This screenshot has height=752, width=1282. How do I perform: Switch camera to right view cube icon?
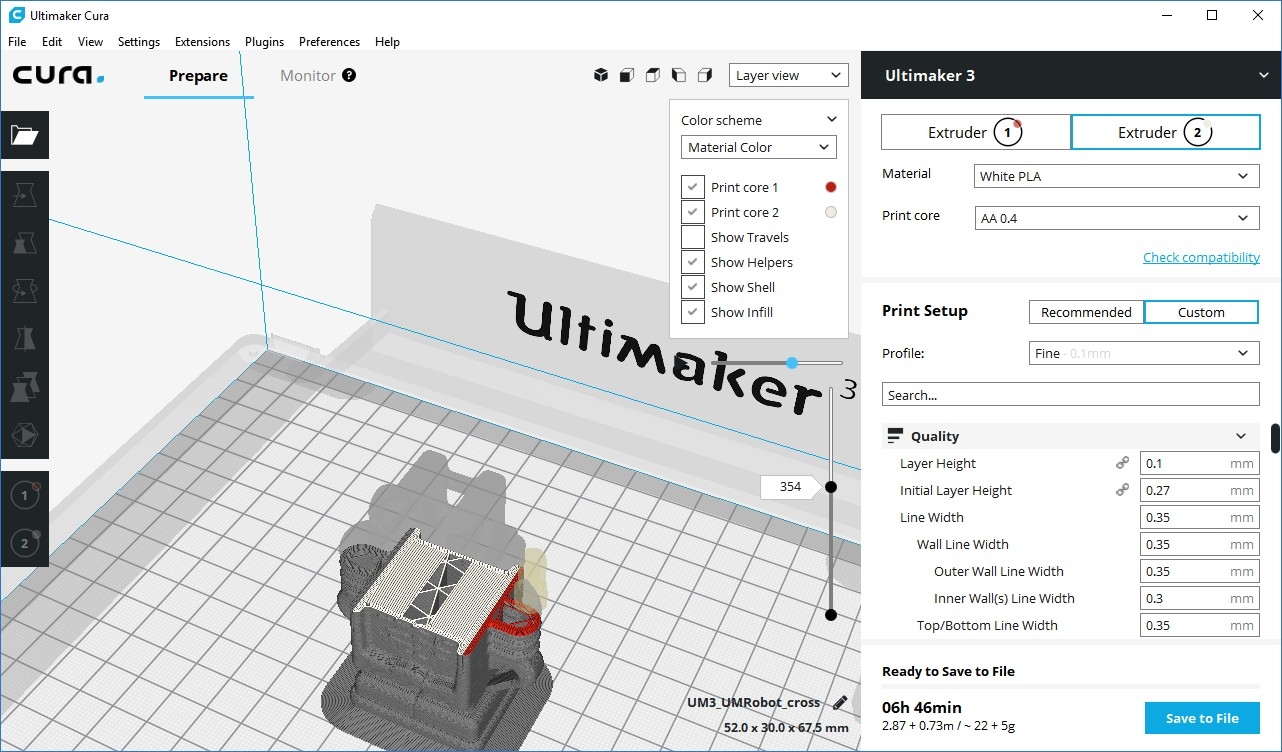click(705, 75)
